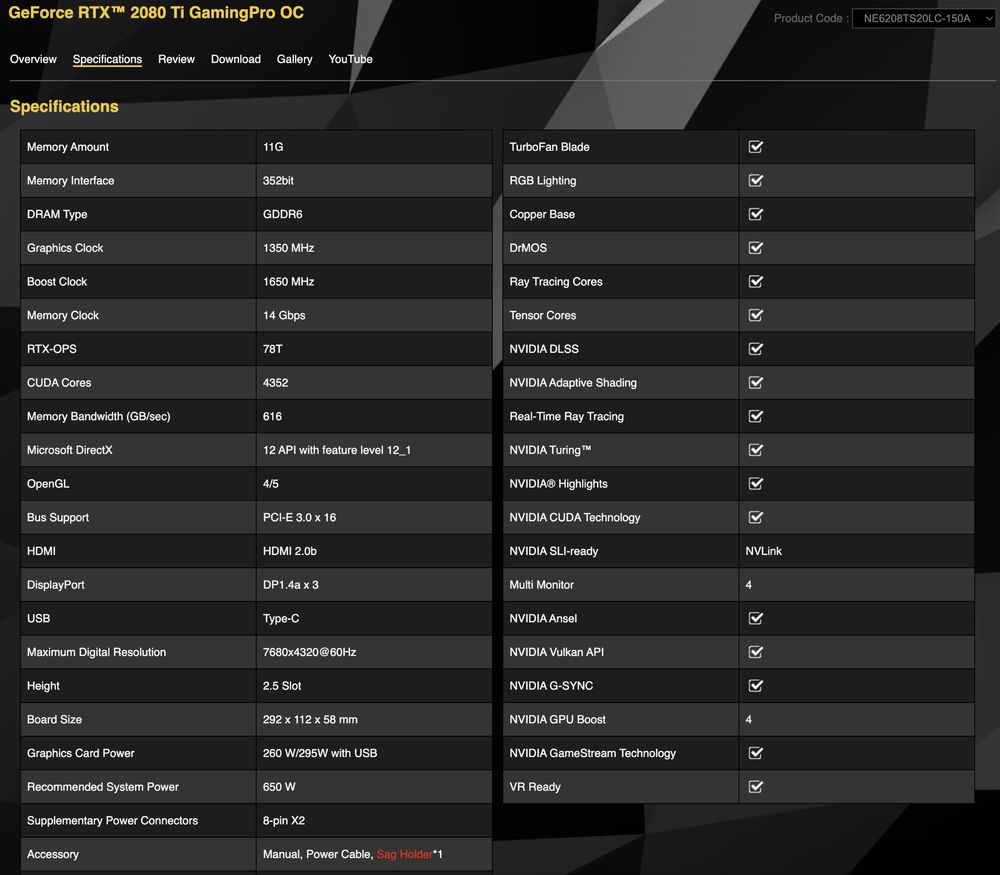
Task: Click the 352bit memory interface value
Action: [x=278, y=180]
